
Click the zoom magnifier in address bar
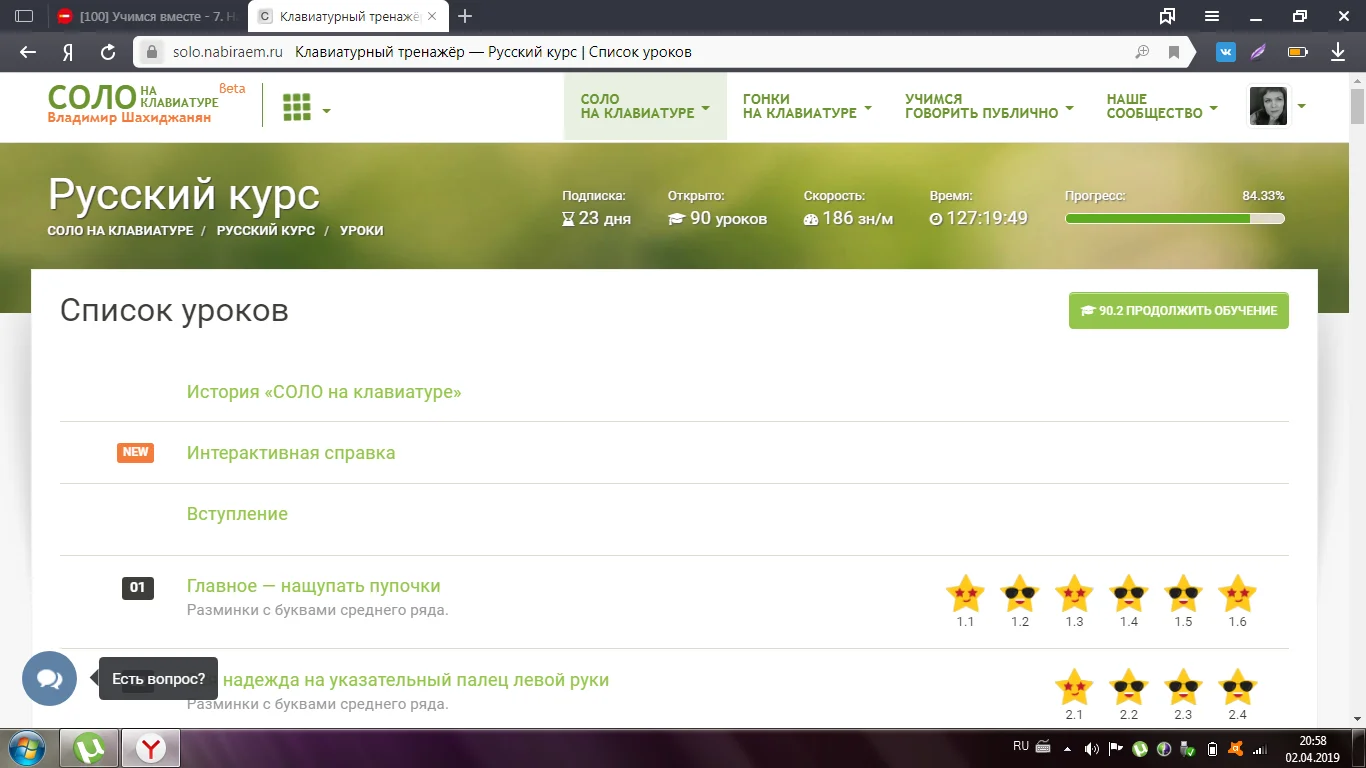[1142, 52]
